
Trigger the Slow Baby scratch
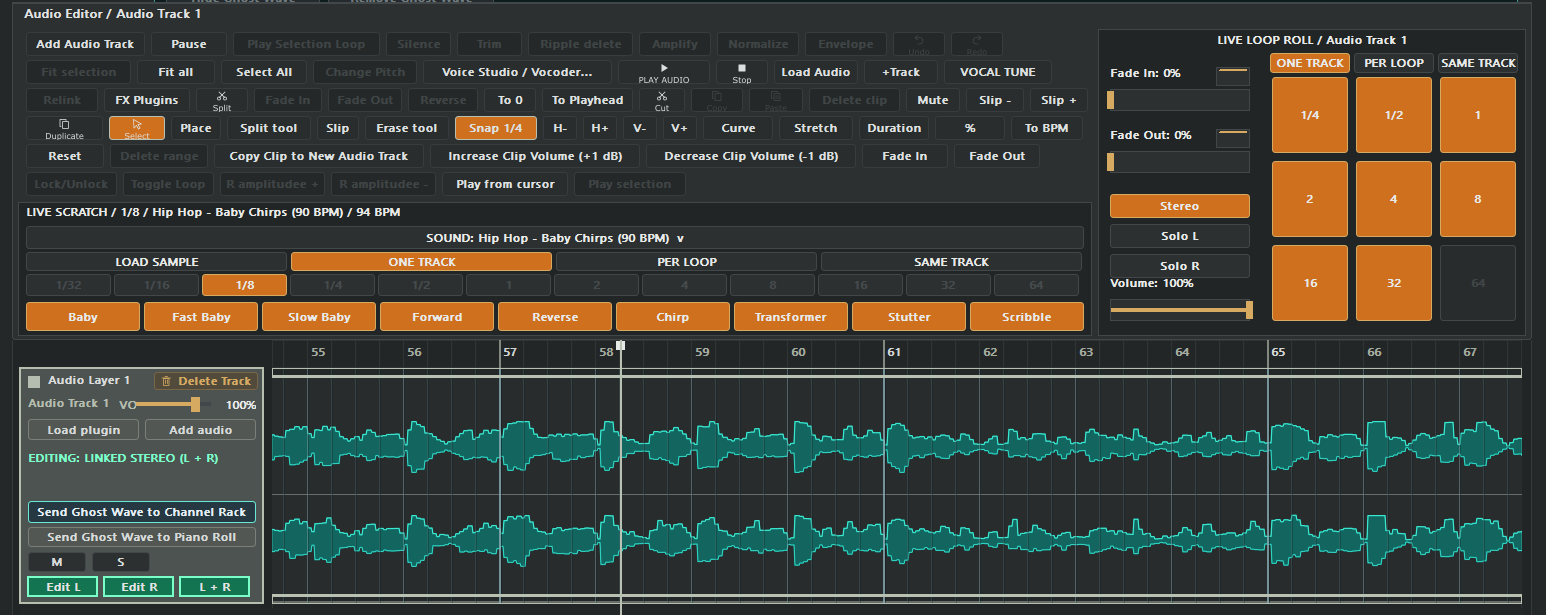click(x=319, y=317)
